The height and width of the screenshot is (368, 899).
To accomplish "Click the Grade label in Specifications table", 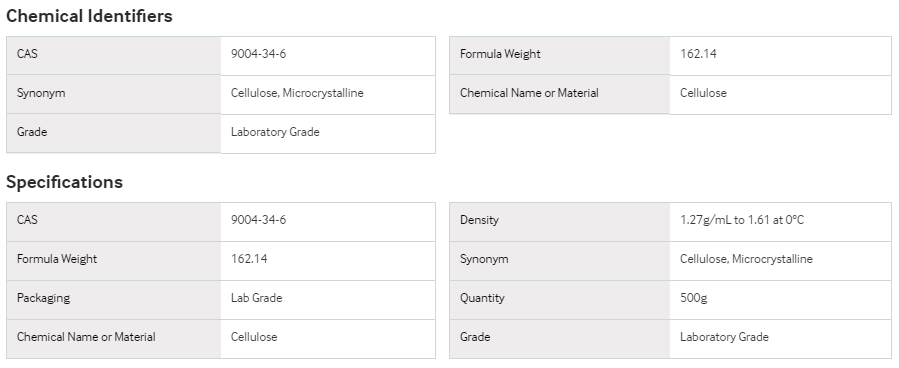I will click(475, 336).
